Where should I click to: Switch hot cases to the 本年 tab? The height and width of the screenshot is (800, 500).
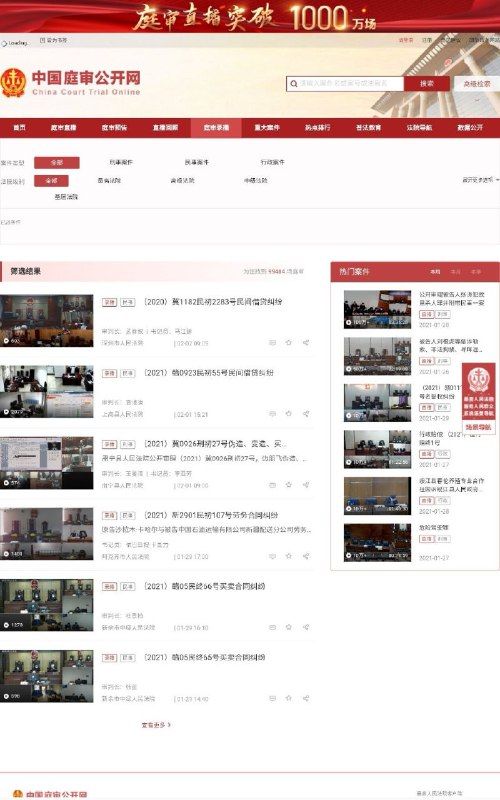coord(476,272)
